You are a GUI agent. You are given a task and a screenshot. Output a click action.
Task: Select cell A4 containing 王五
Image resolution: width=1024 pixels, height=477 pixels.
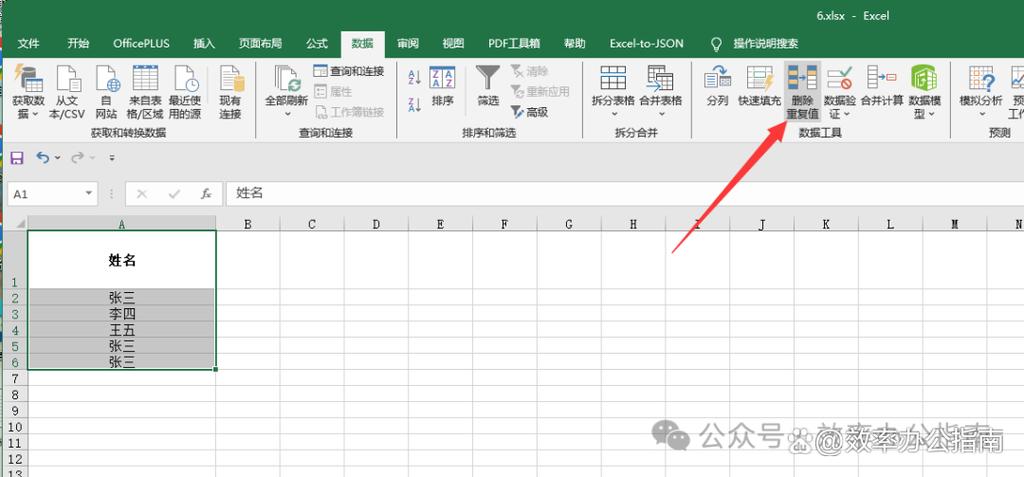(121, 330)
